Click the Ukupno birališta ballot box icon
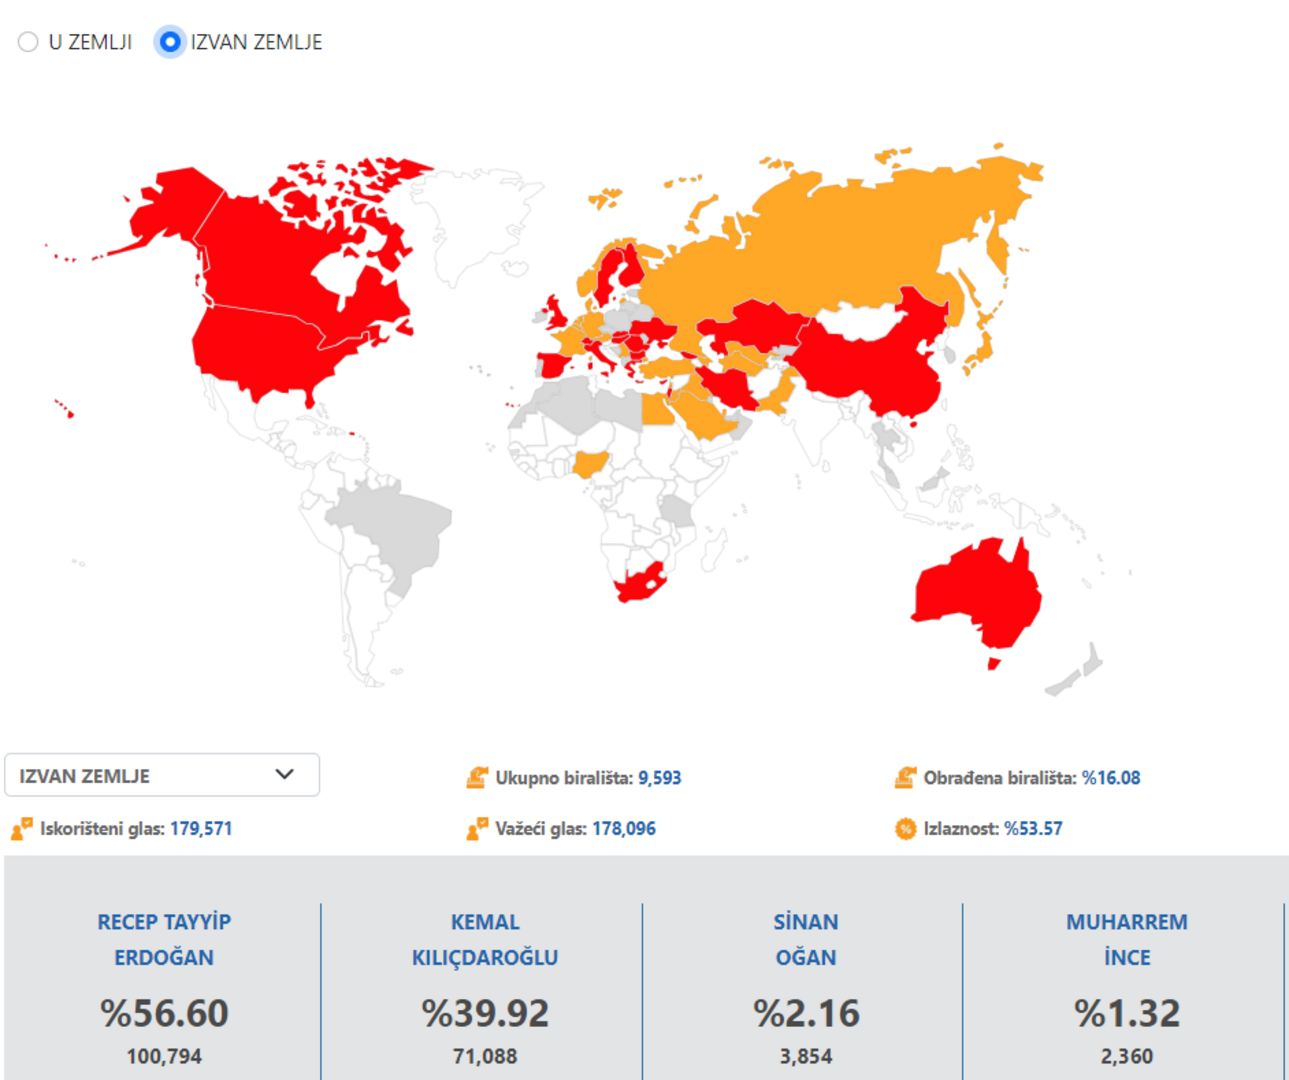The height and width of the screenshot is (1080, 1289). pyautogui.click(x=477, y=777)
